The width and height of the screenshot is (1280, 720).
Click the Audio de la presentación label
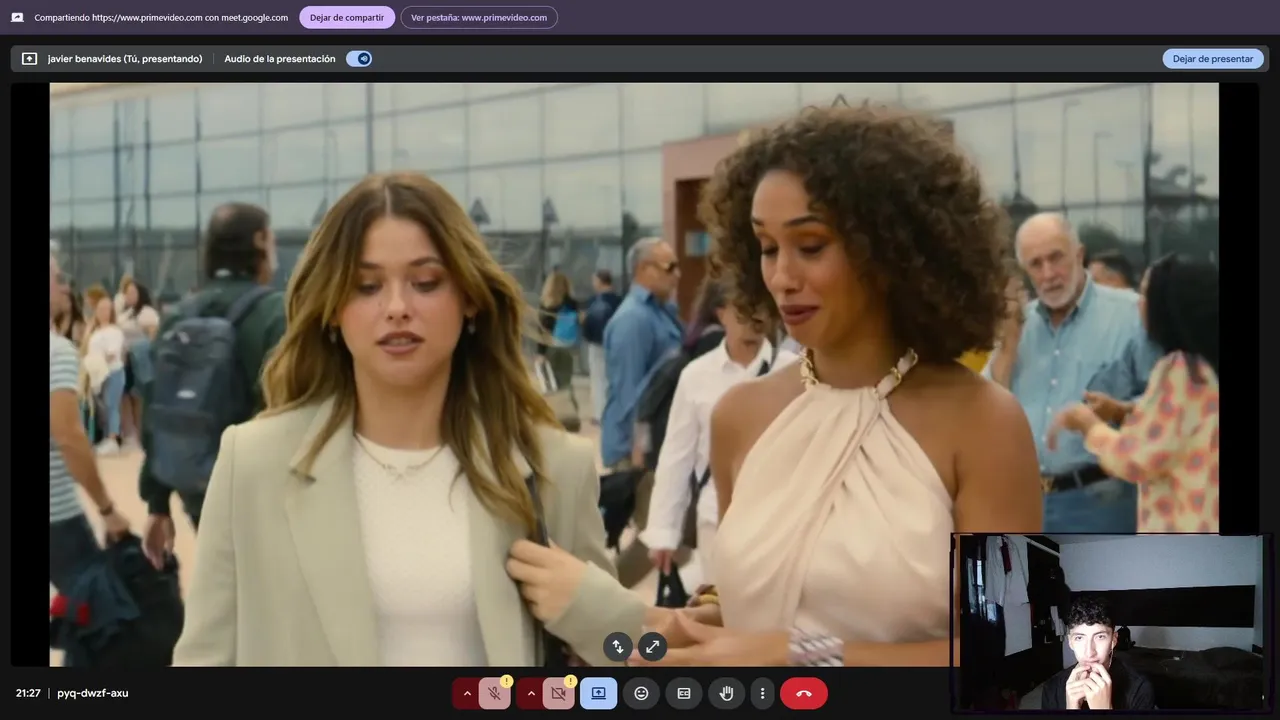(x=280, y=59)
